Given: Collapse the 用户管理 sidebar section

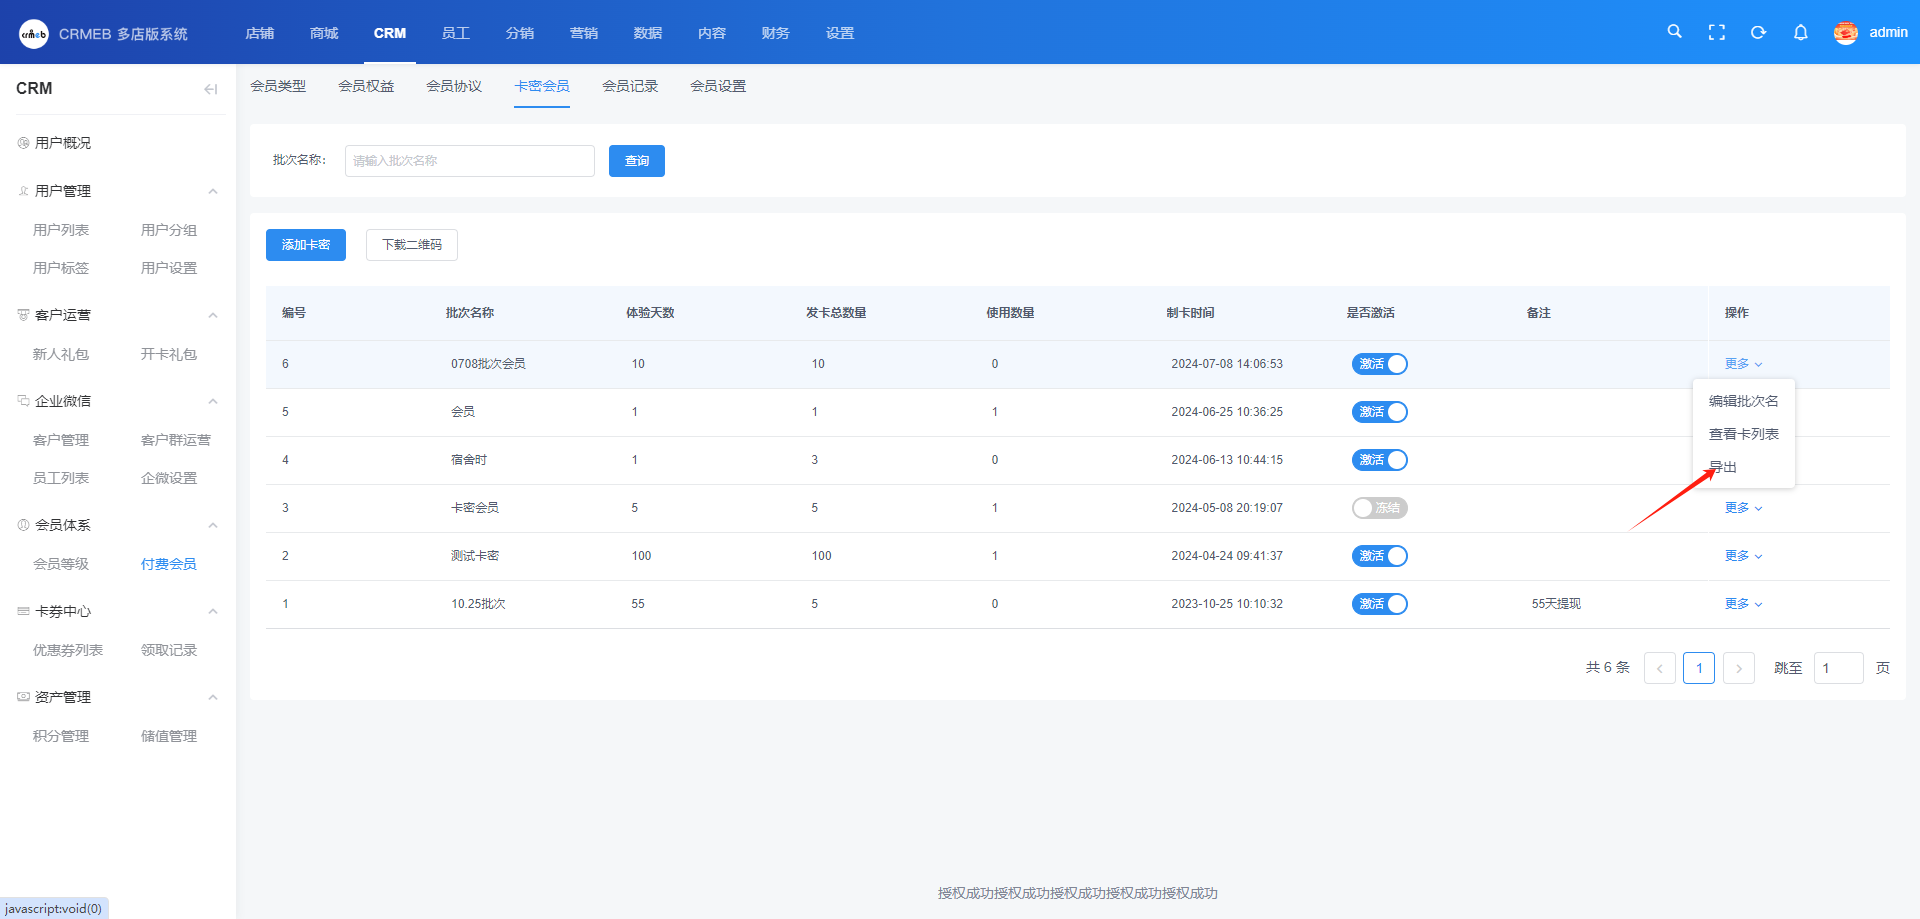Looking at the screenshot, I should click(212, 191).
